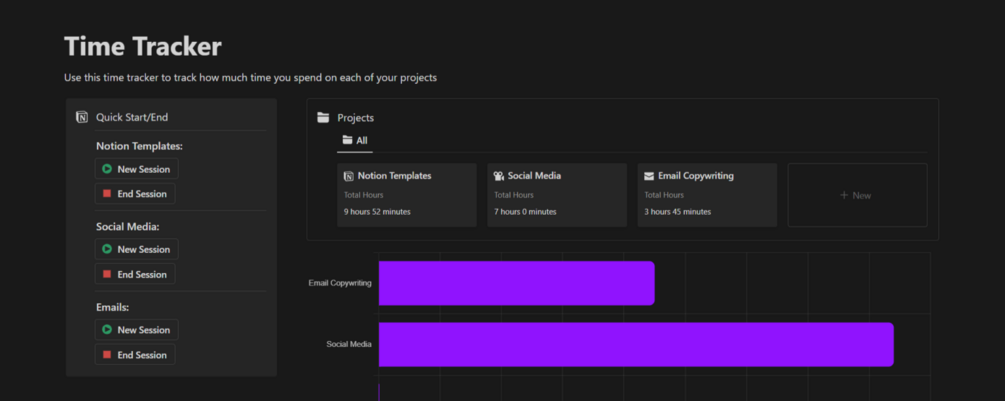This screenshot has height=401, width=1005.
Task: Open the Notion Templates project card
Action: point(407,195)
